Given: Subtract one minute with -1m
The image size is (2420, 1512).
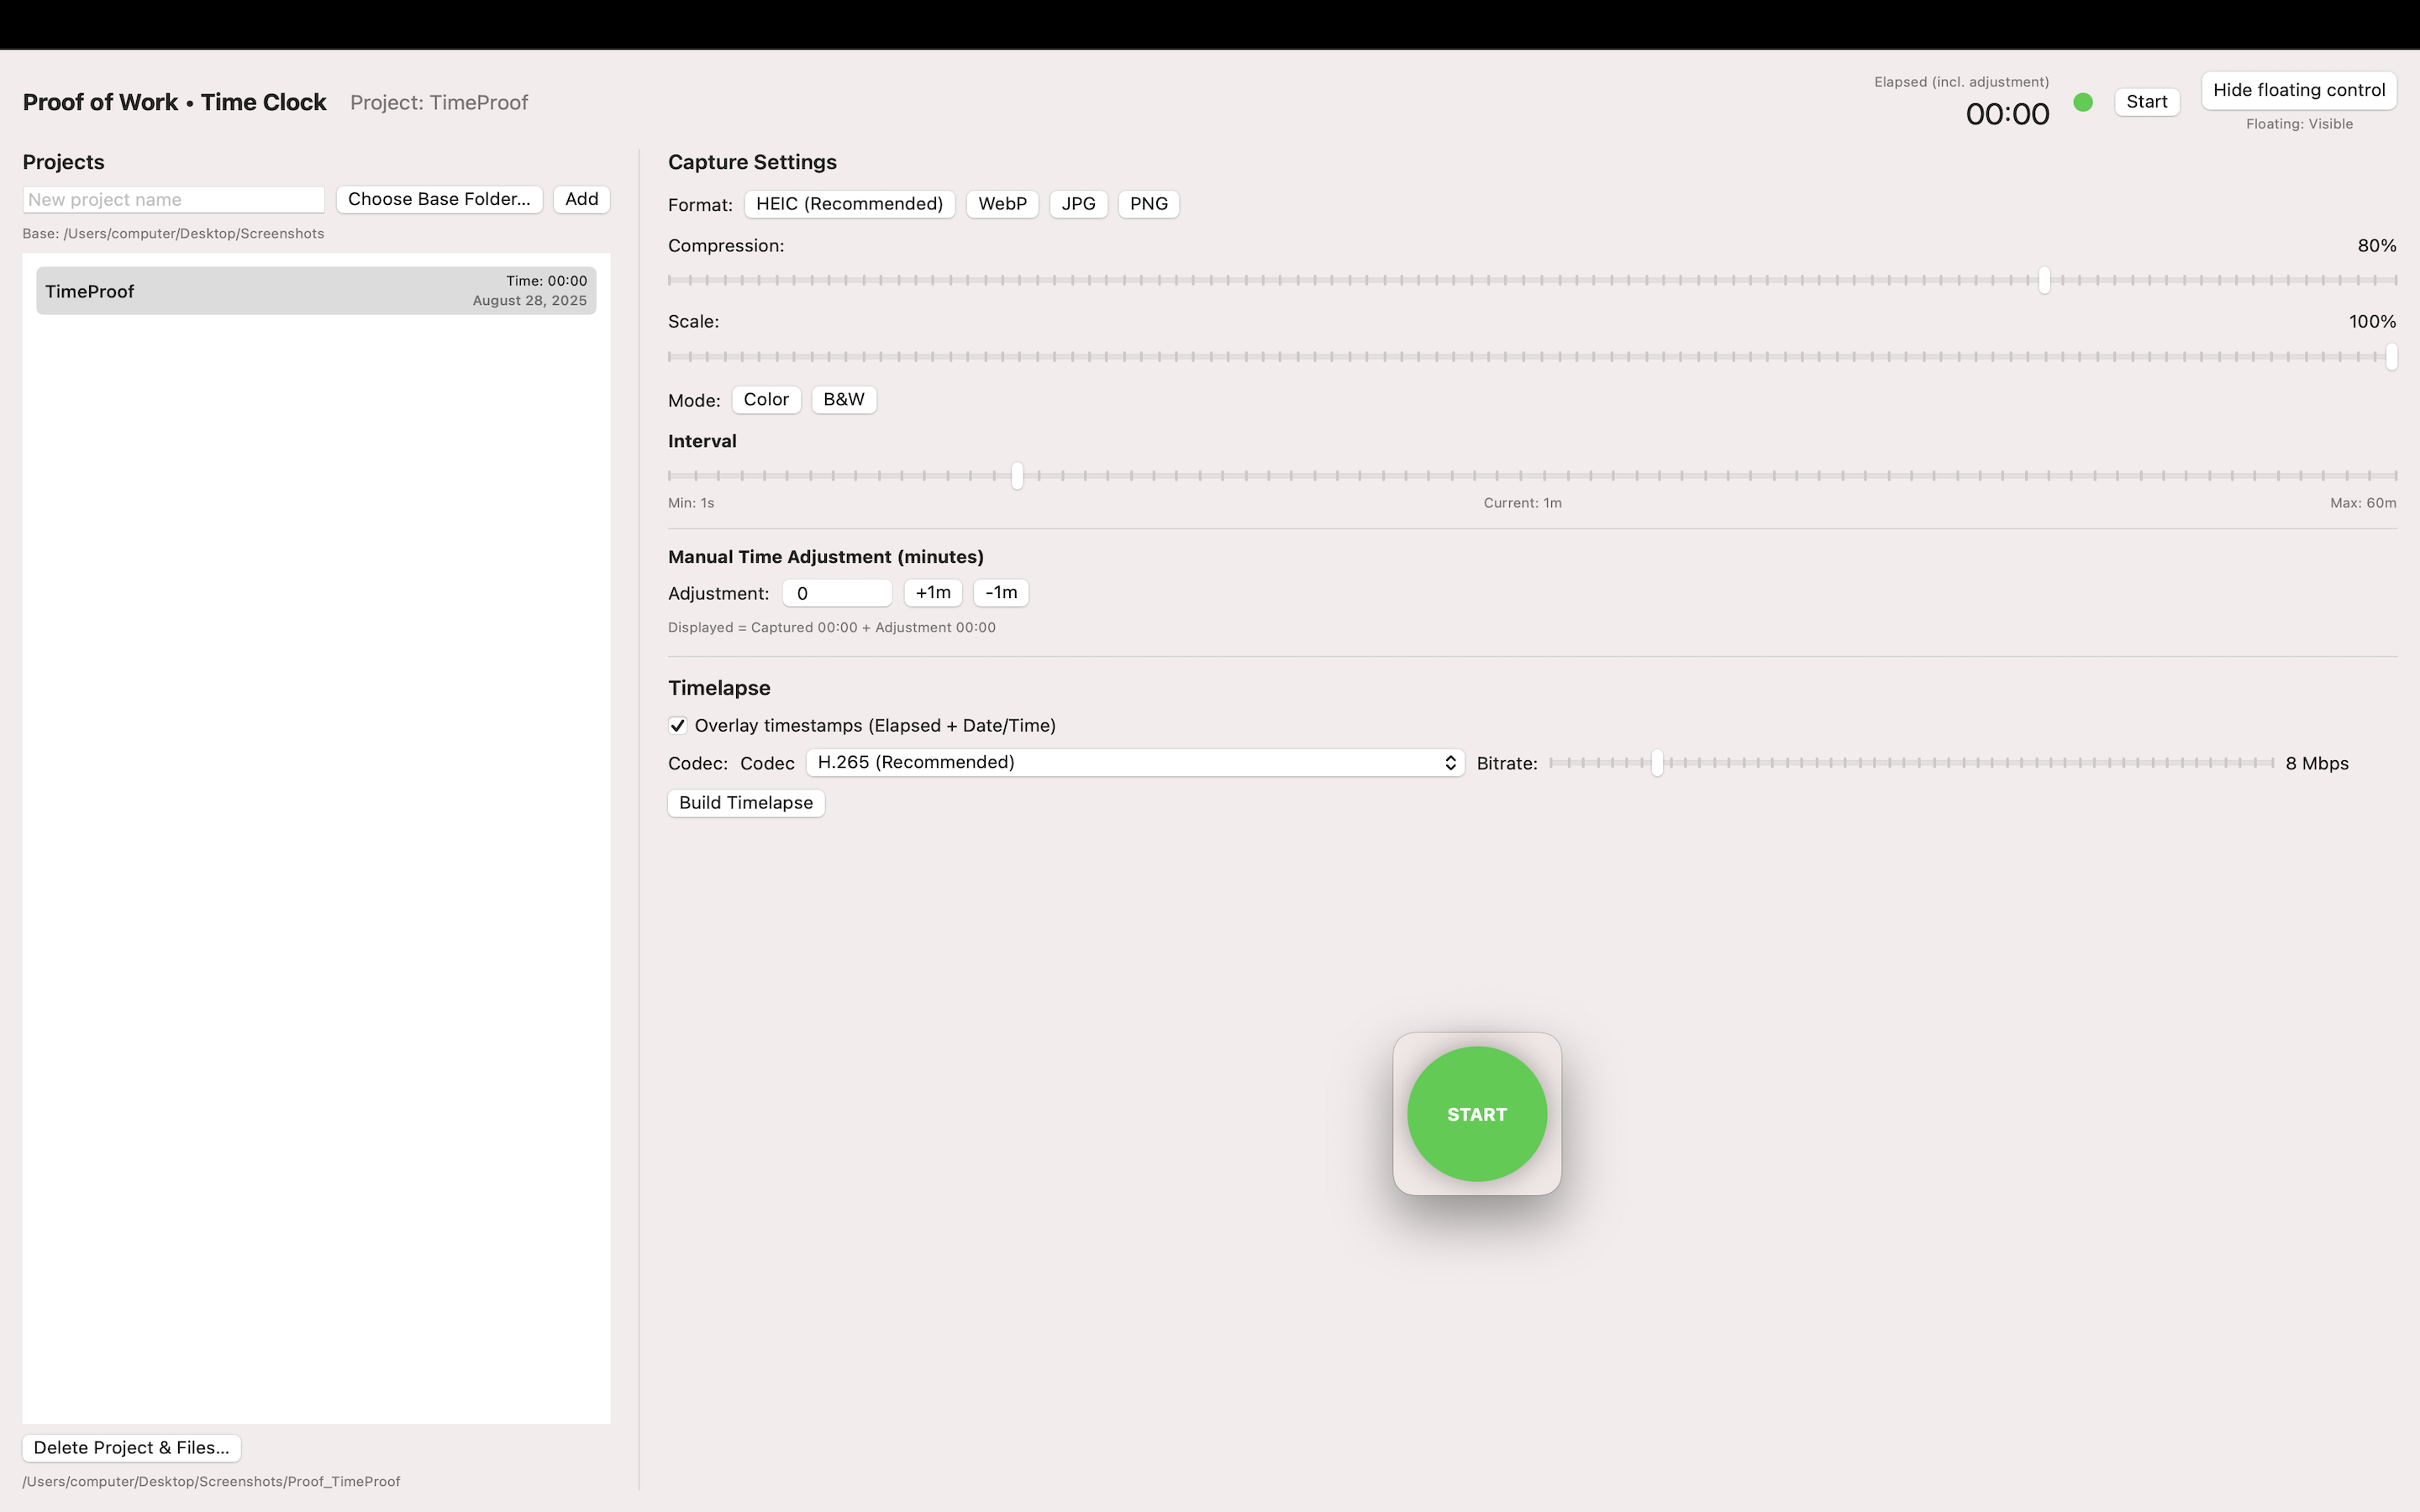Looking at the screenshot, I should point(1000,593).
